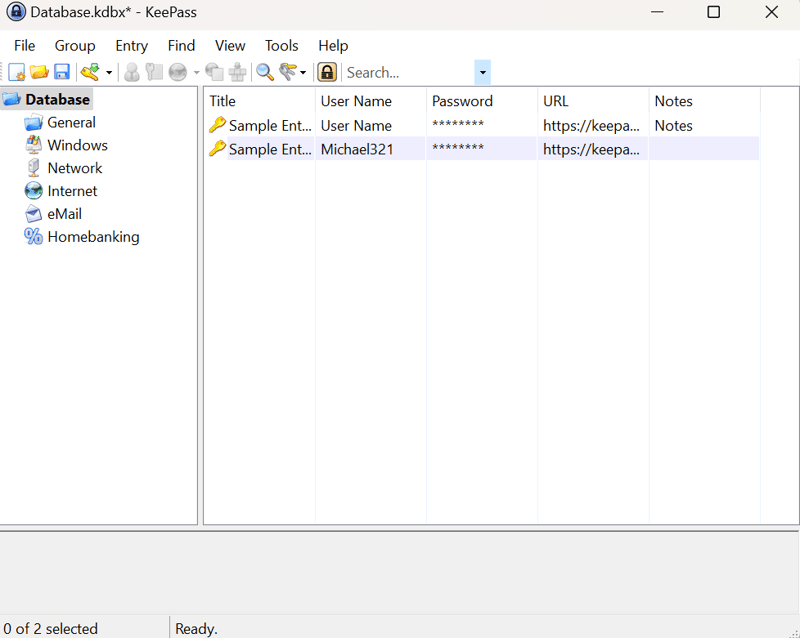Click the Network group server icon
This screenshot has width=800, height=638.
[34, 168]
